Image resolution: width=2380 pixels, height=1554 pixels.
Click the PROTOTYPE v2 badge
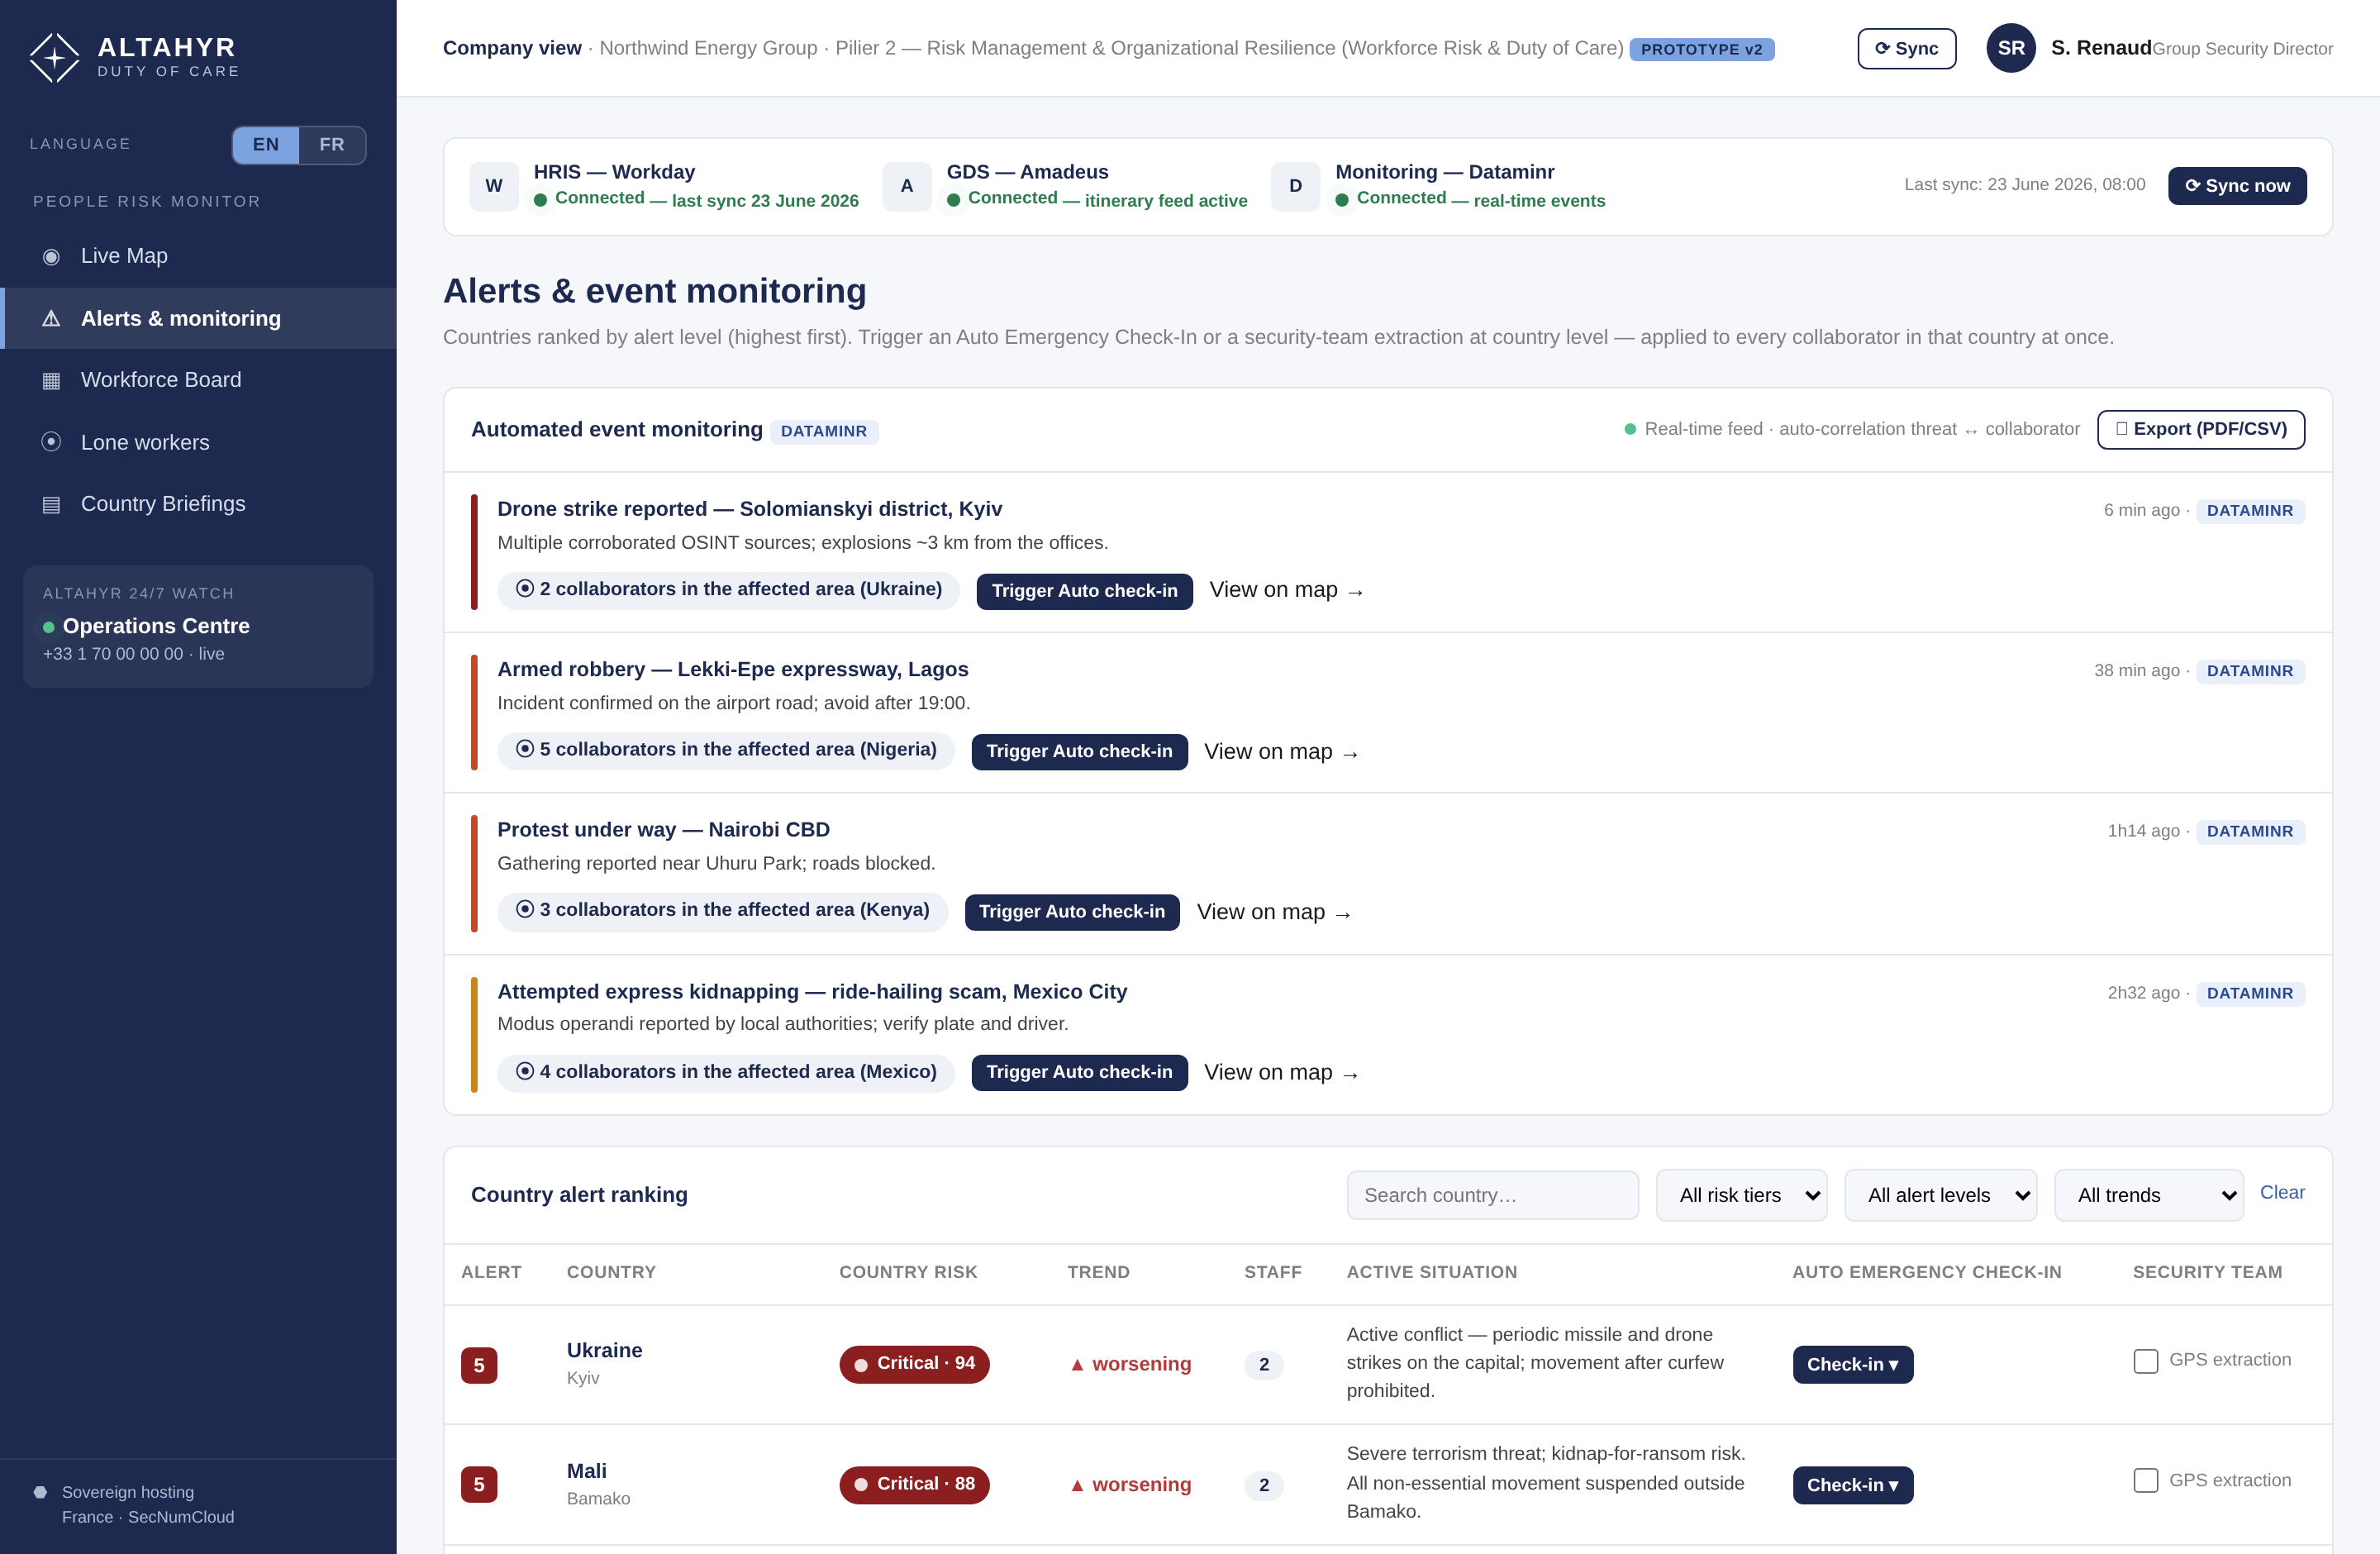tap(1701, 49)
